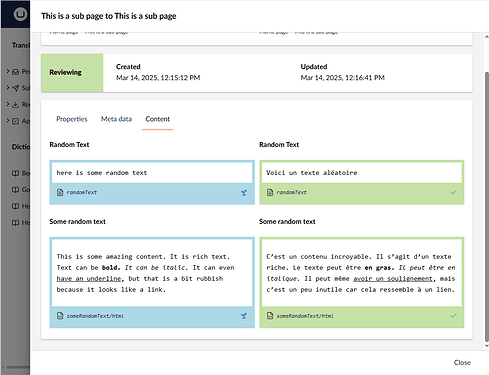The height and width of the screenshot is (375, 489).
Task: Expand the sidebar tree item with paper plane icon
Action: (x=8, y=88)
